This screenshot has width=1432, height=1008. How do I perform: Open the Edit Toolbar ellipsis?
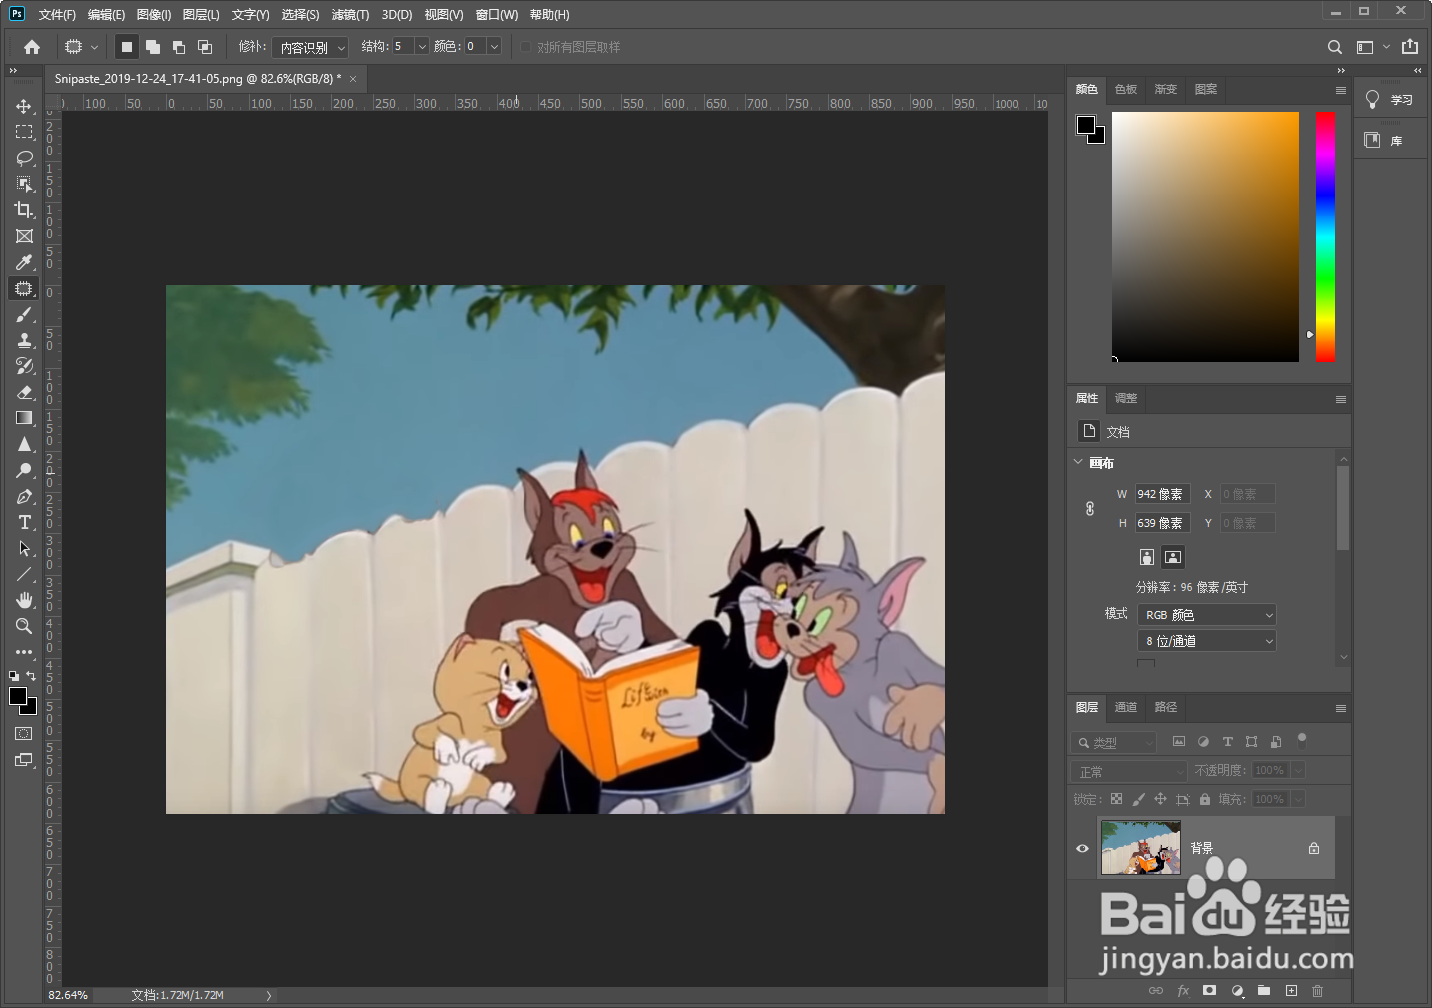[x=24, y=652]
